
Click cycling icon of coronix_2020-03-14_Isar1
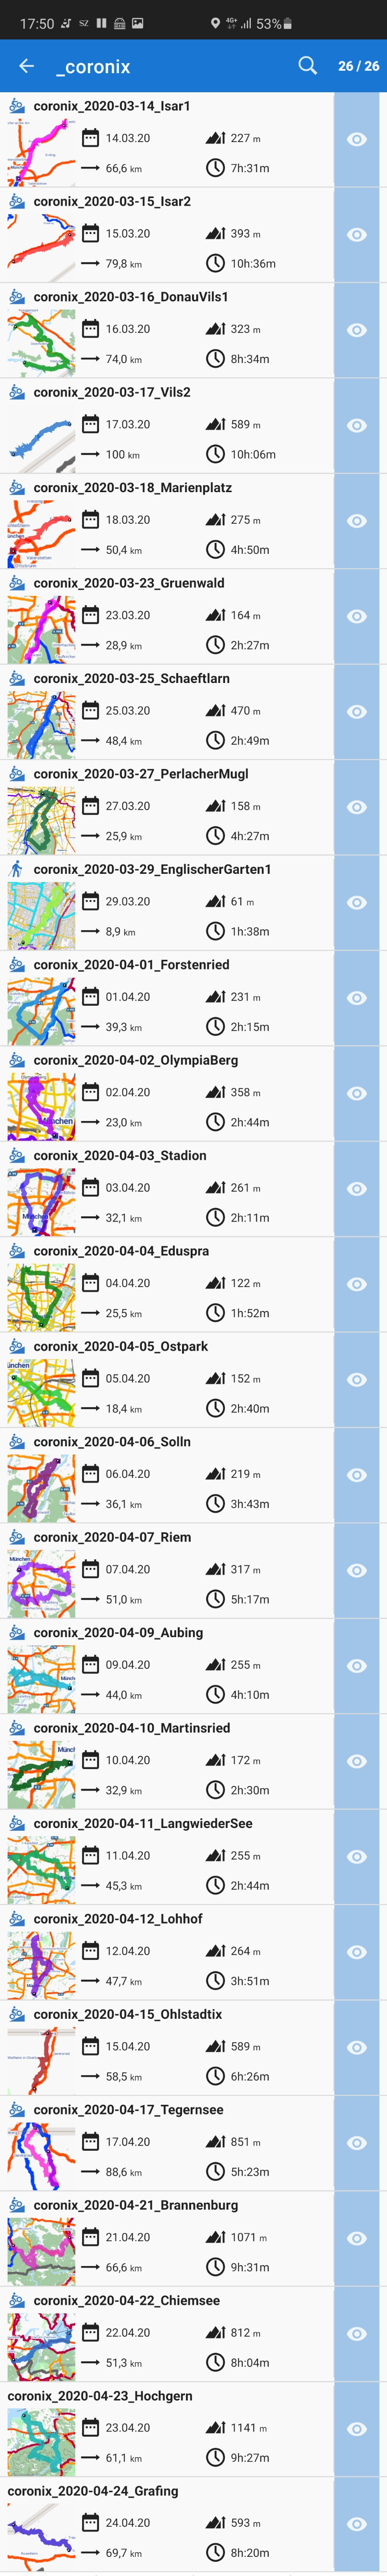pos(16,105)
